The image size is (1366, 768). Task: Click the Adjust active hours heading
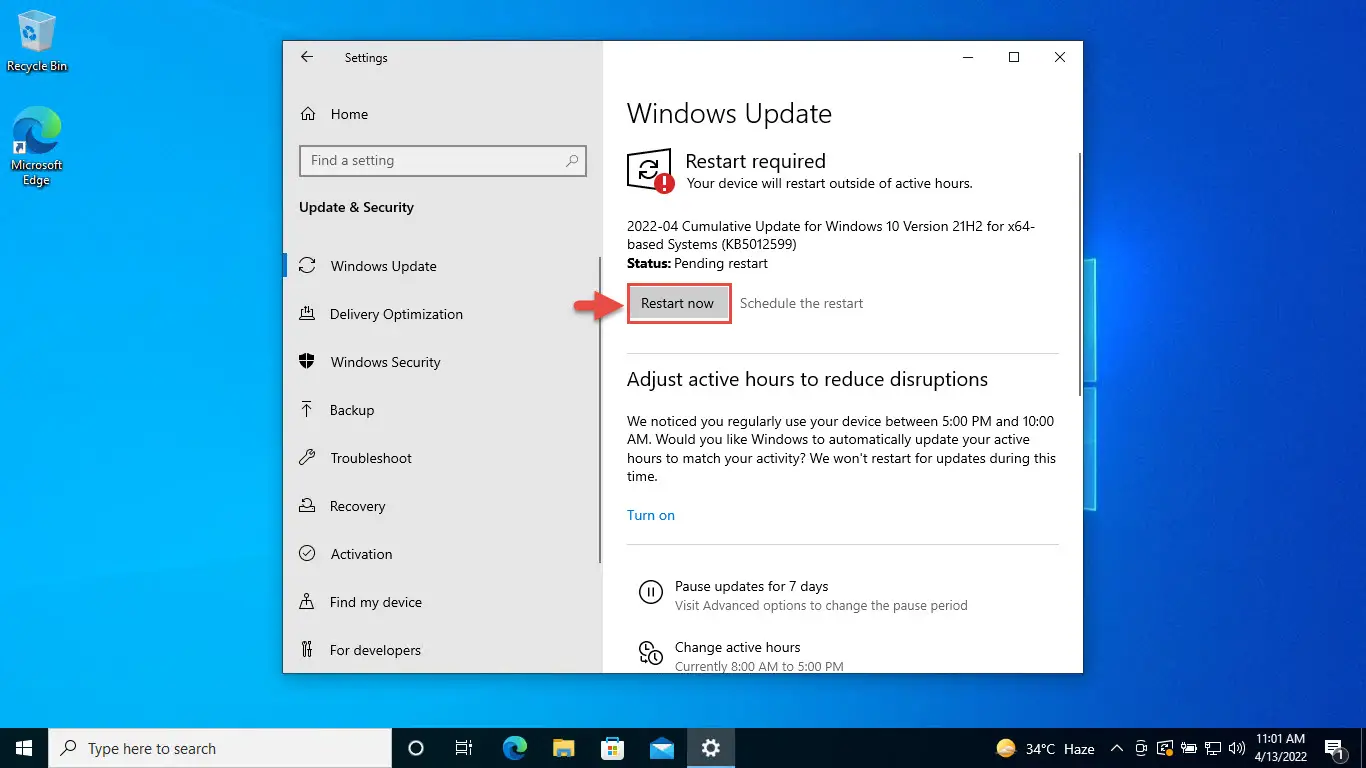click(x=807, y=379)
